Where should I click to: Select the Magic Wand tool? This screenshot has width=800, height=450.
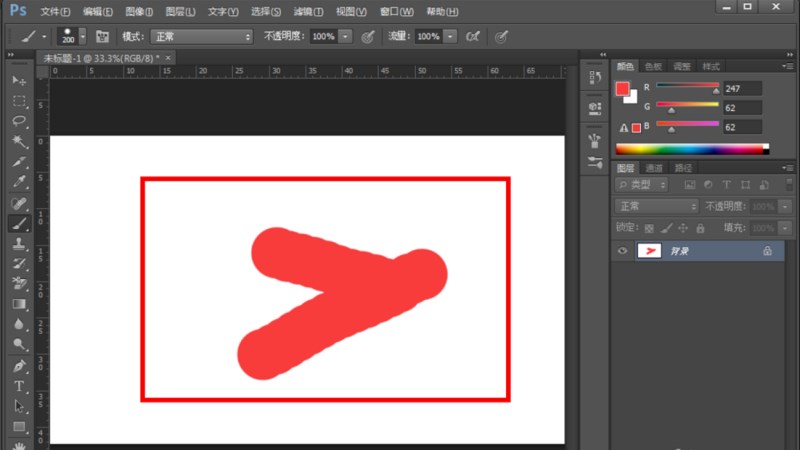click(x=19, y=142)
